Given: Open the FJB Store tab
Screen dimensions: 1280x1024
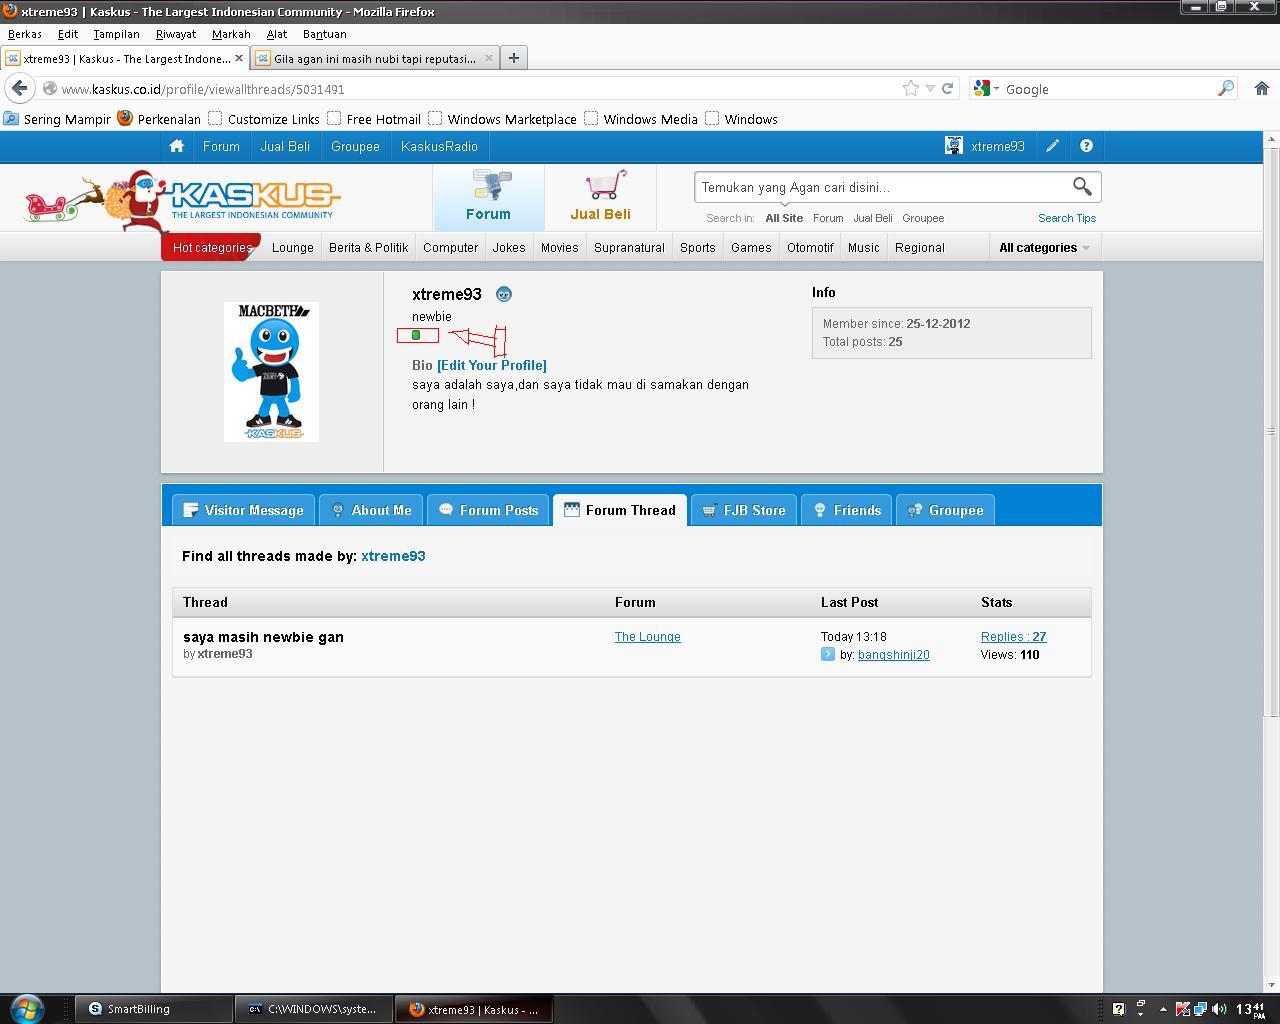Looking at the screenshot, I should click(x=743, y=510).
